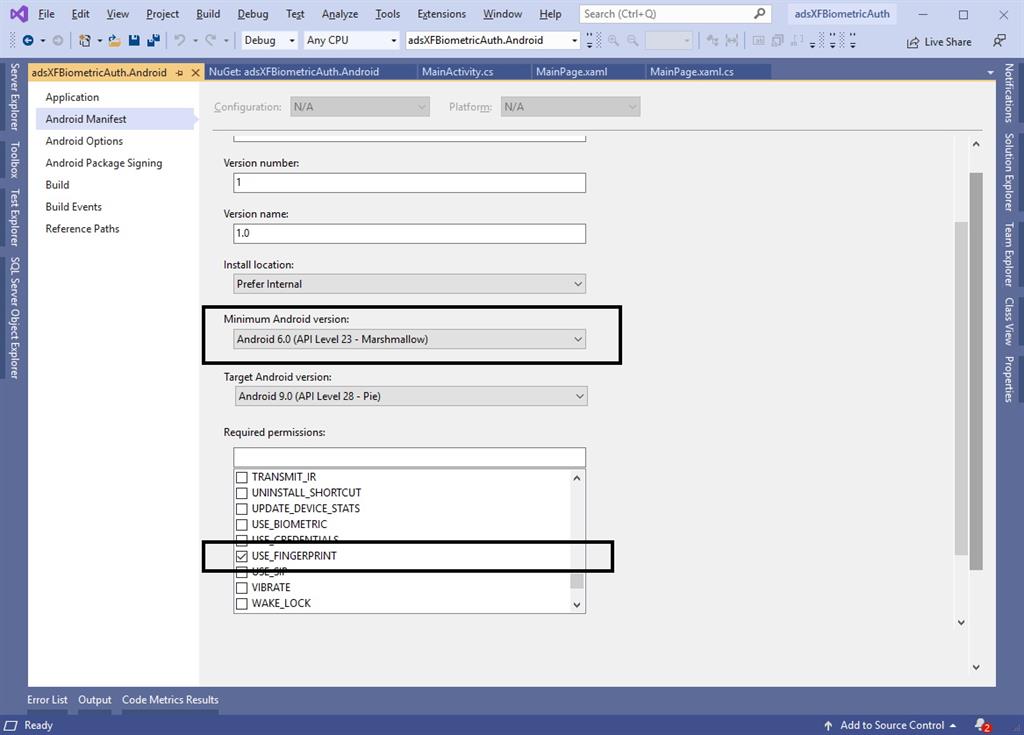Check the UNINSTALL_SHORTCUT permission
The image size is (1024, 735).
(242, 493)
